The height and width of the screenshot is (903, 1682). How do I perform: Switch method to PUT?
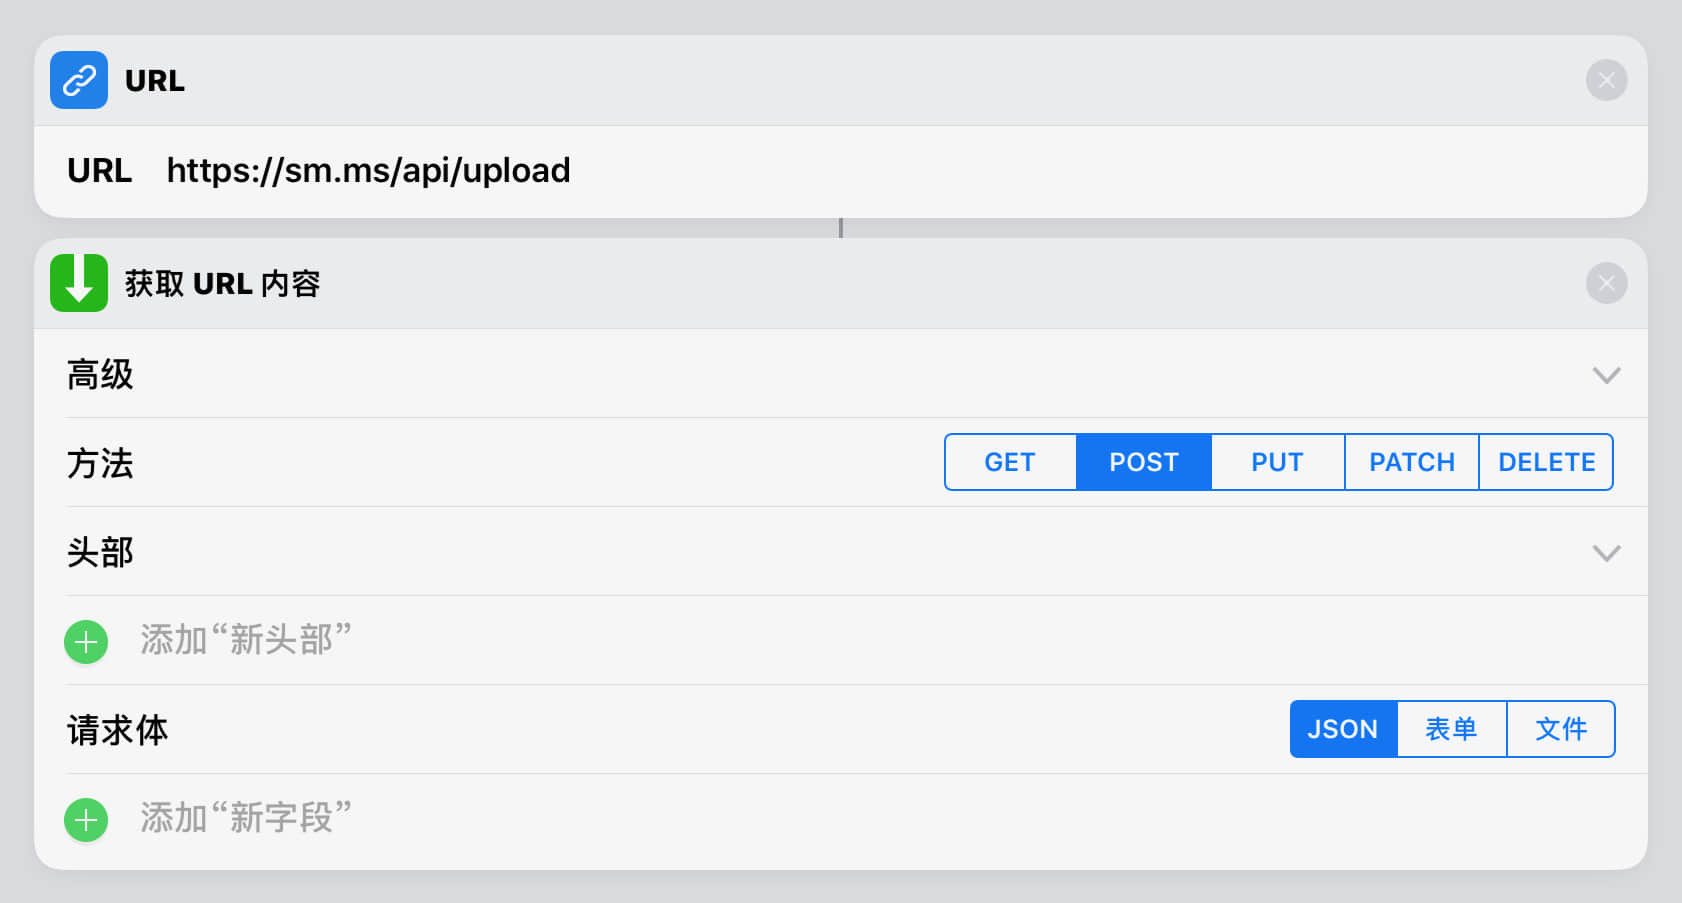1277,462
